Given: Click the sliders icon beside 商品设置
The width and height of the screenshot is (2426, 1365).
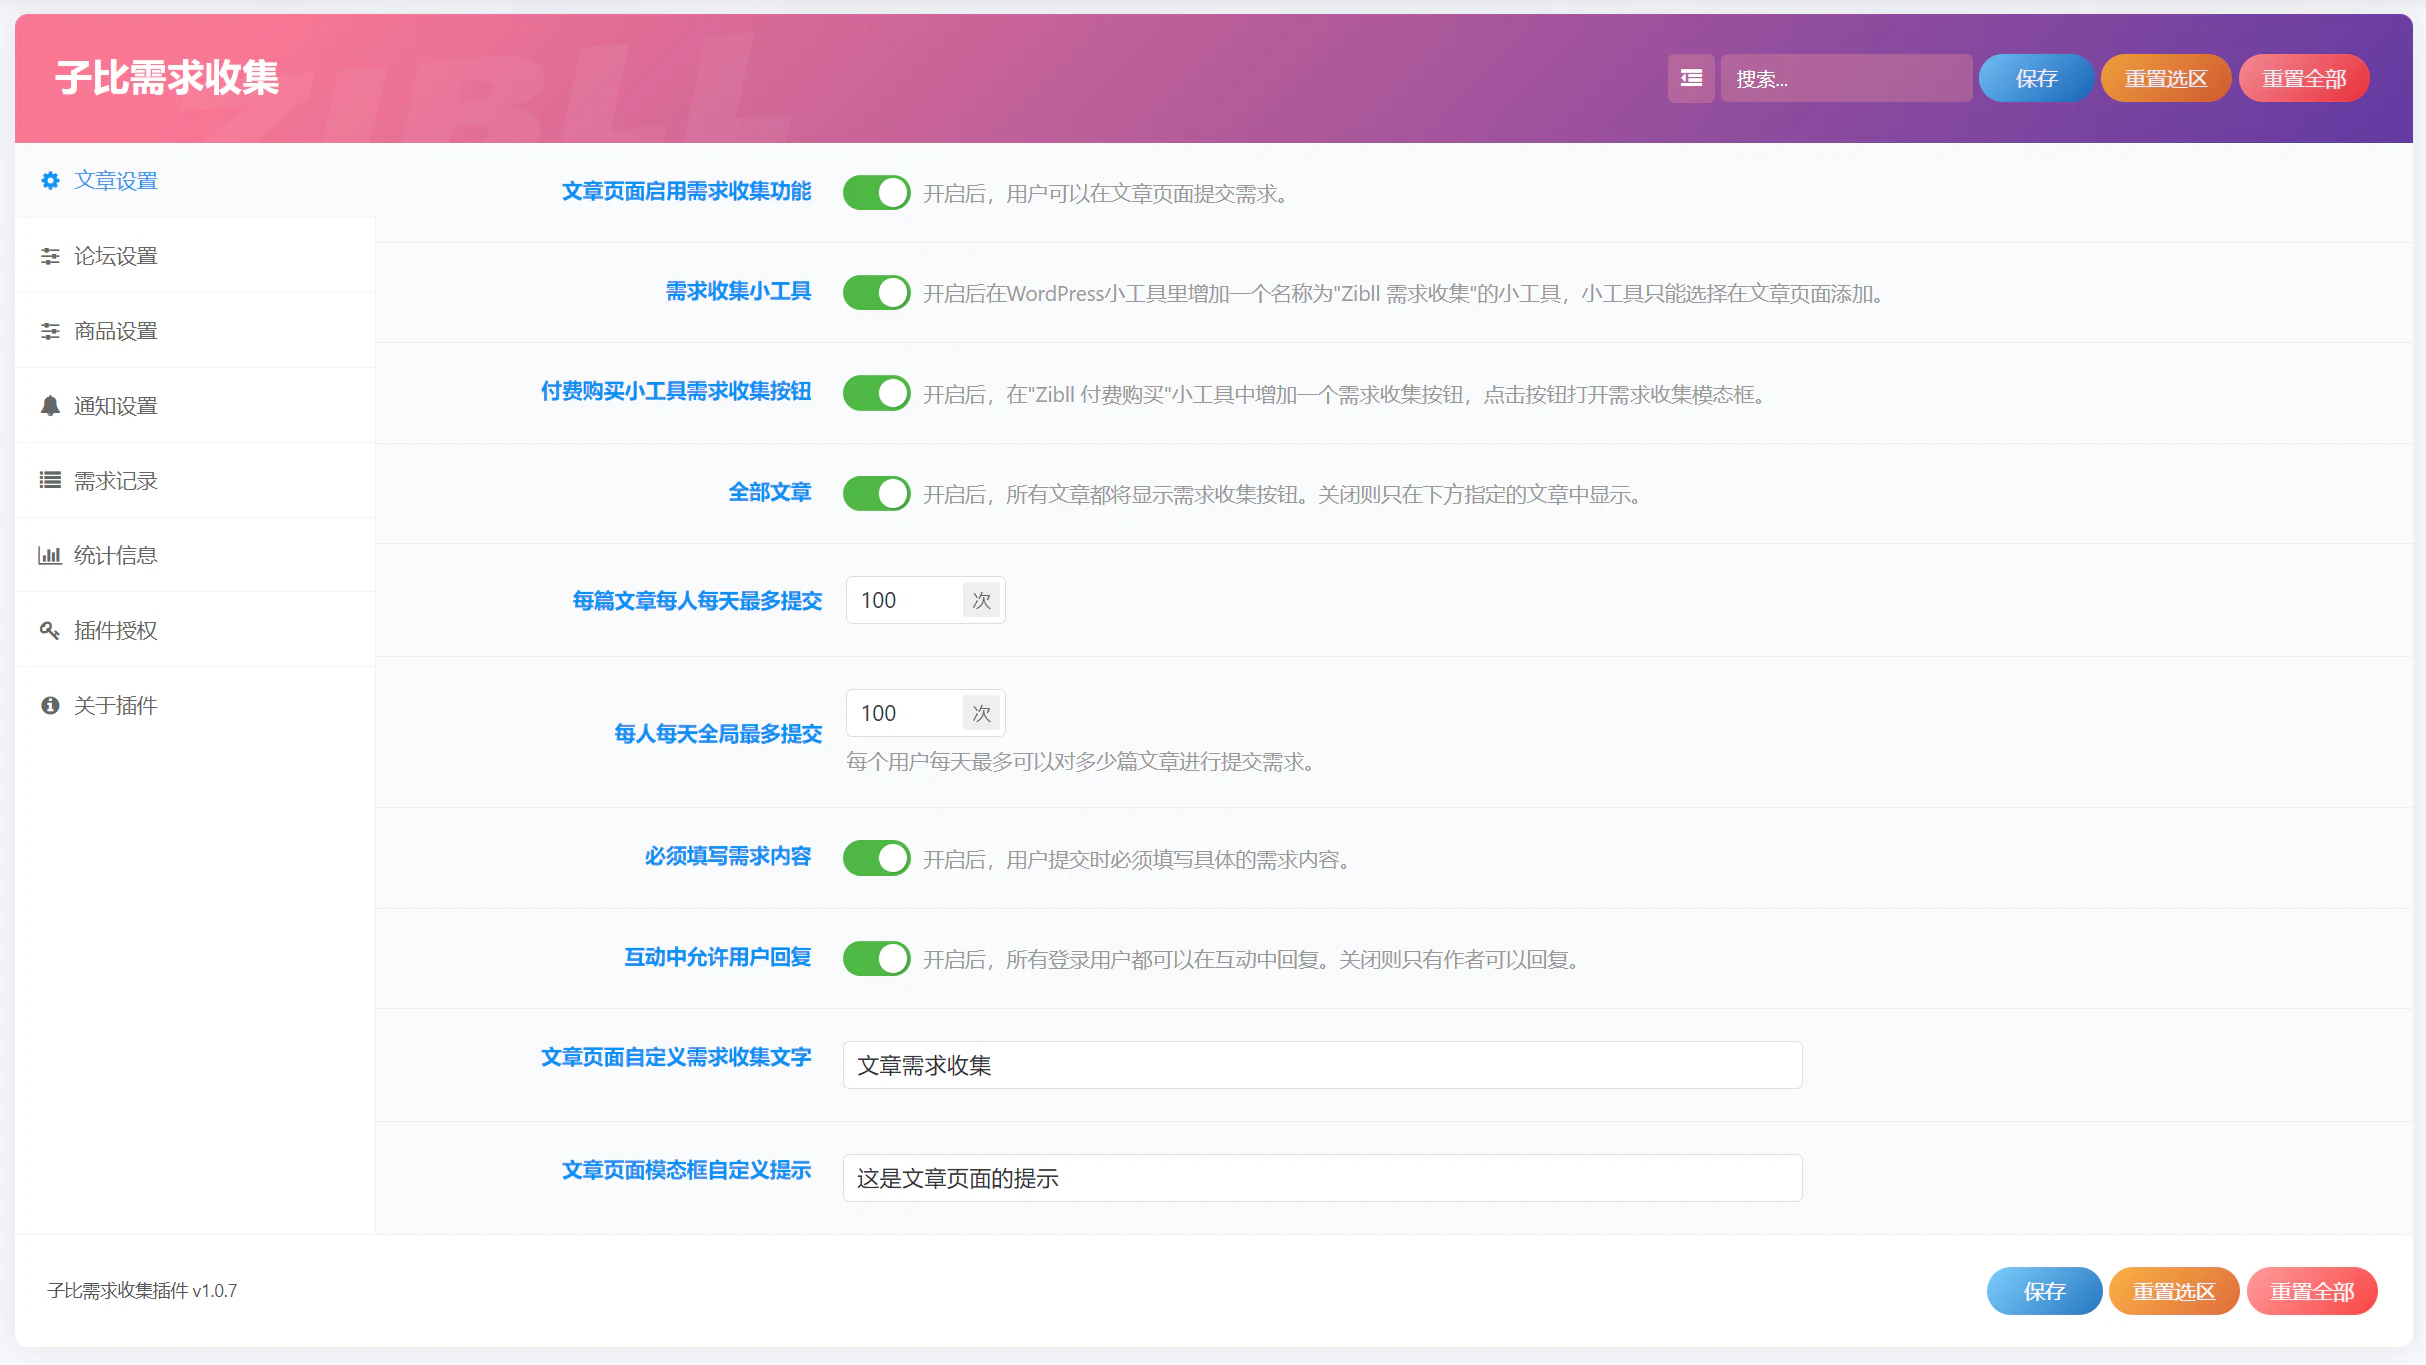Looking at the screenshot, I should tap(50, 331).
